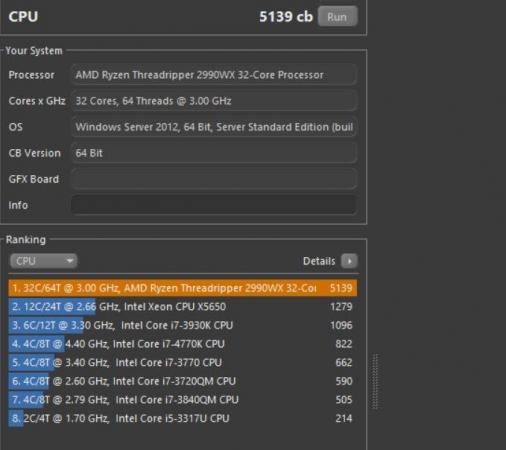Click the dotted panel resize grip
Viewport: 506px width, 450px height.
tap(375, 381)
